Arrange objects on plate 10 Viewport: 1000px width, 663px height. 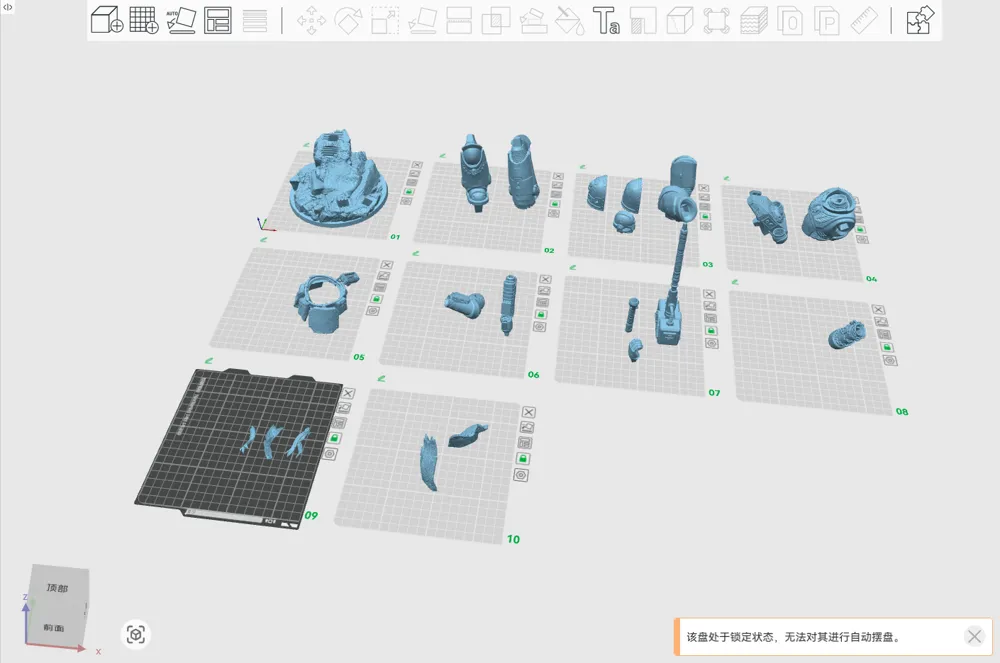coord(525,442)
